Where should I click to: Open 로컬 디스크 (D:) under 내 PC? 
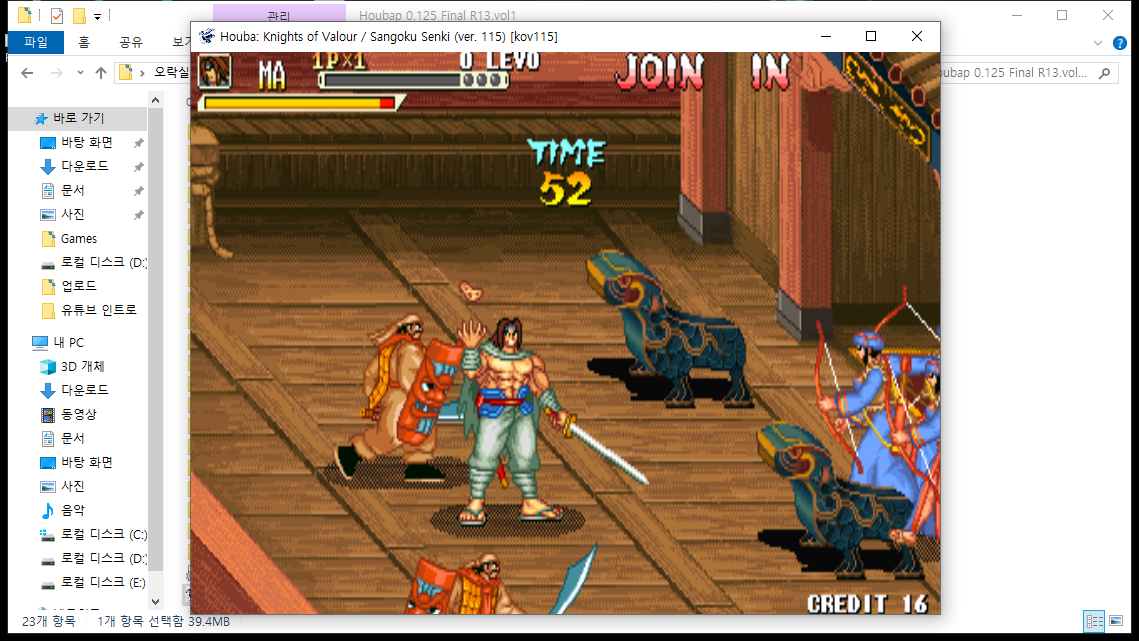tap(103, 558)
